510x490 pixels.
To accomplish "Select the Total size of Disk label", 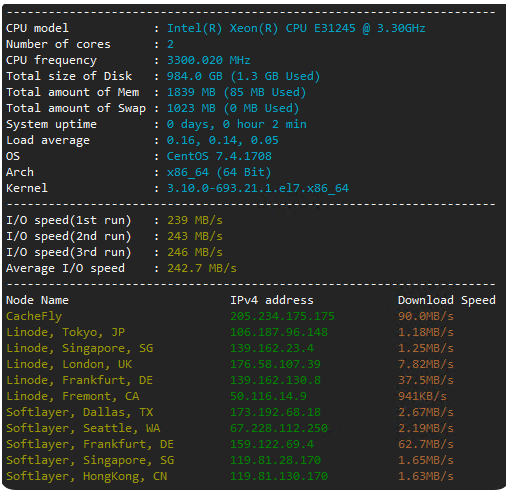I will 69,76.
